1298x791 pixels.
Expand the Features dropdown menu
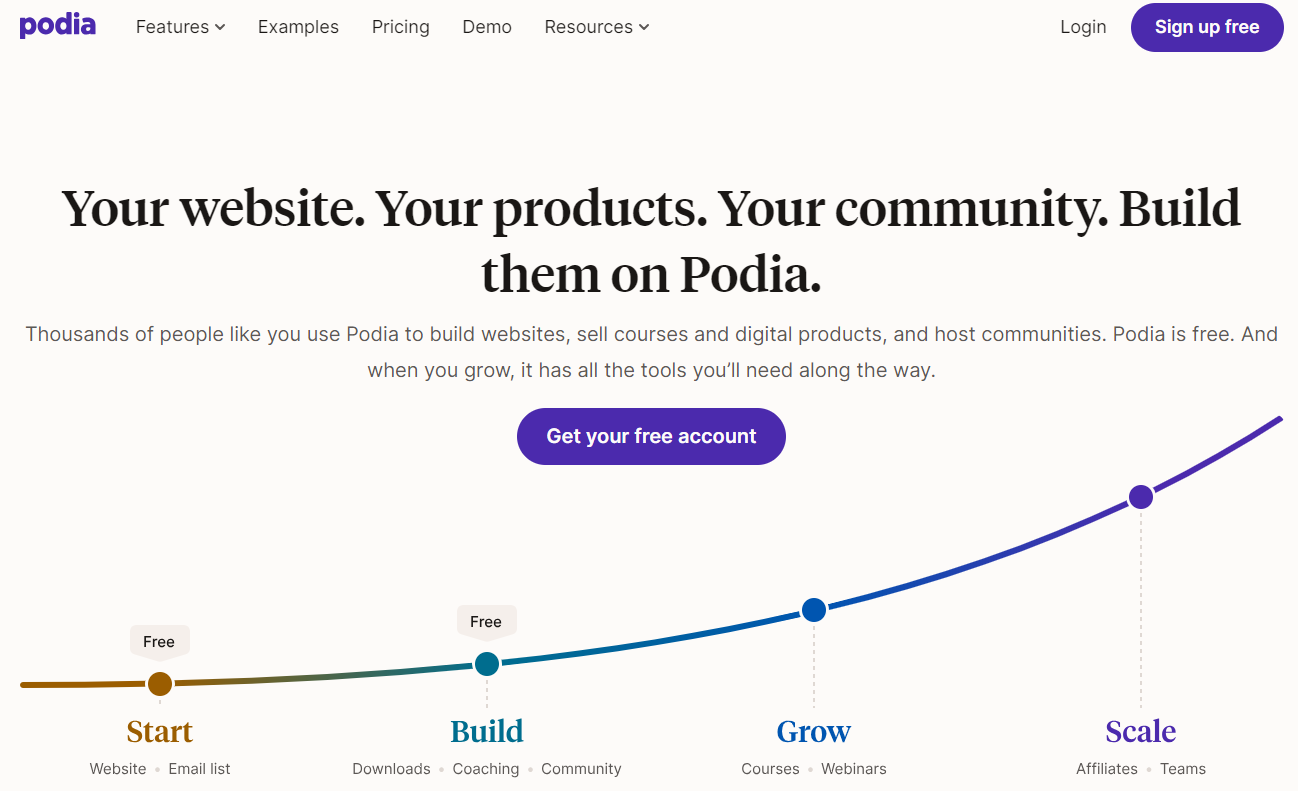coord(180,27)
